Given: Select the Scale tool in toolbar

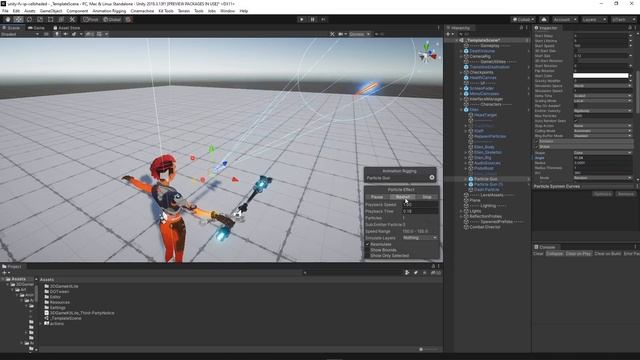Looking at the screenshot, I should 40,19.
